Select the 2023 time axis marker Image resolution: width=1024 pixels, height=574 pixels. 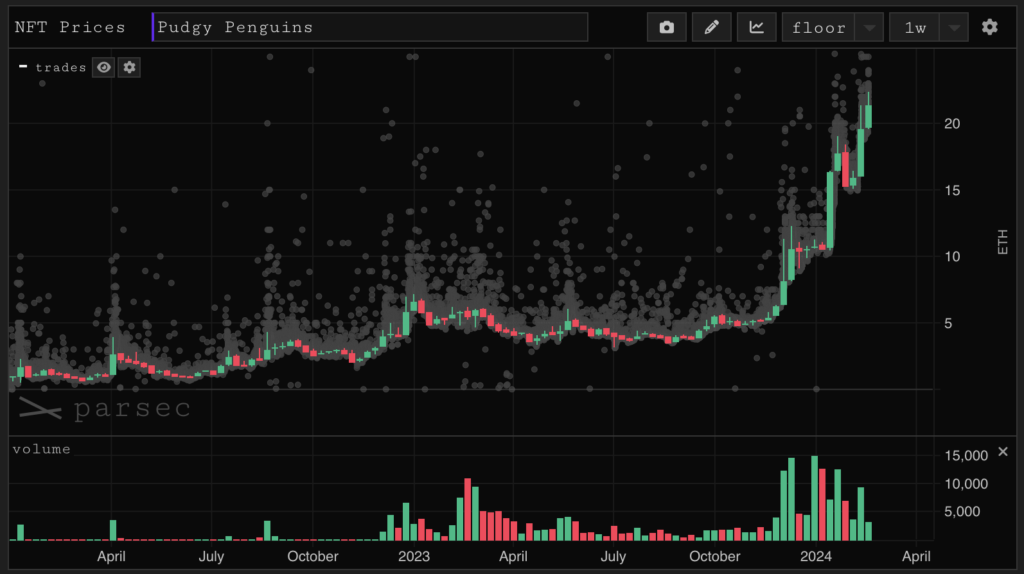pyautogui.click(x=414, y=556)
